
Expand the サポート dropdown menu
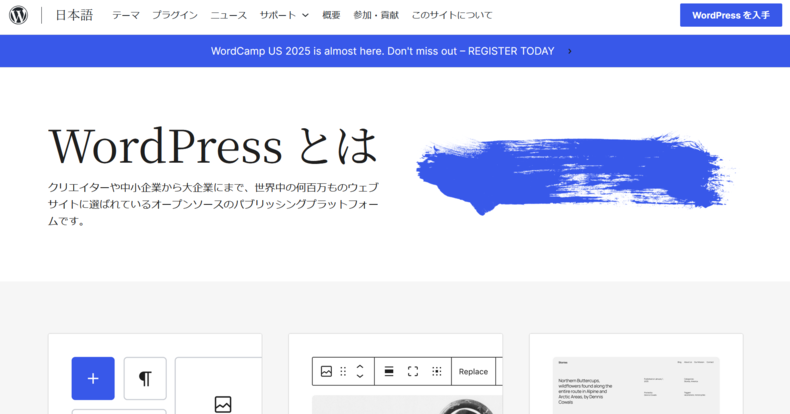284,15
